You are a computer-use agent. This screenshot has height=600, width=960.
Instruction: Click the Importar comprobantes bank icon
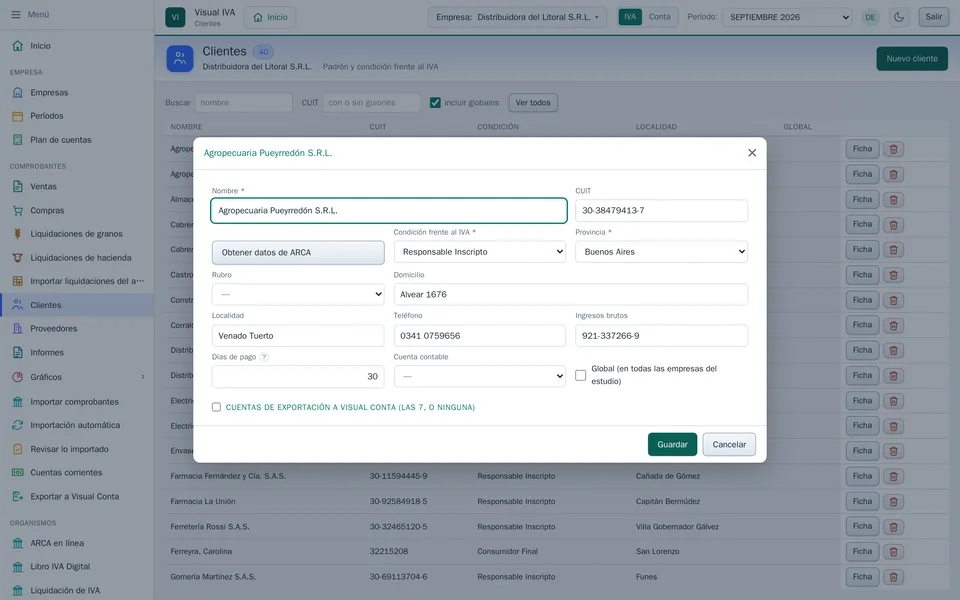(18, 402)
